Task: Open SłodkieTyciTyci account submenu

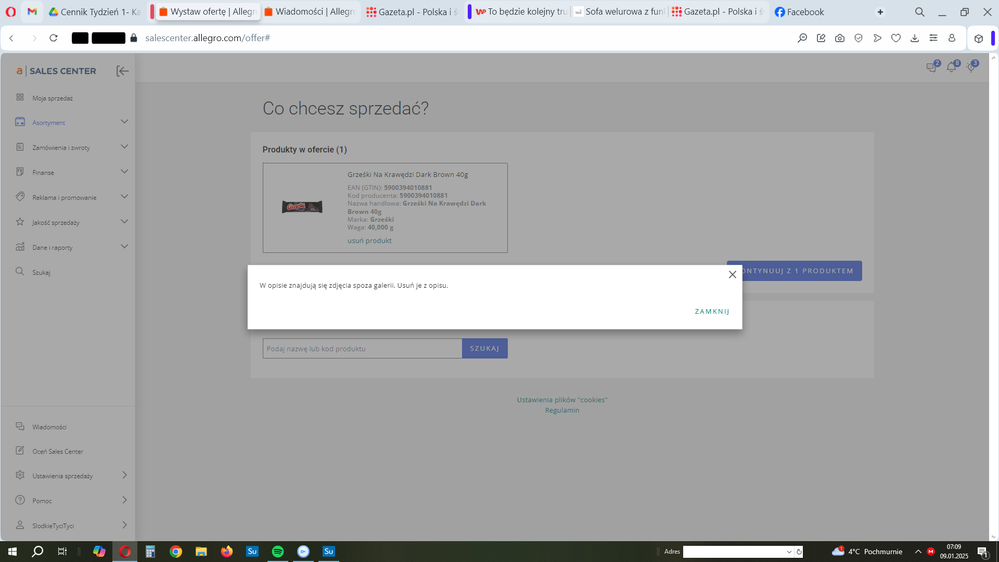Action: (x=124, y=525)
